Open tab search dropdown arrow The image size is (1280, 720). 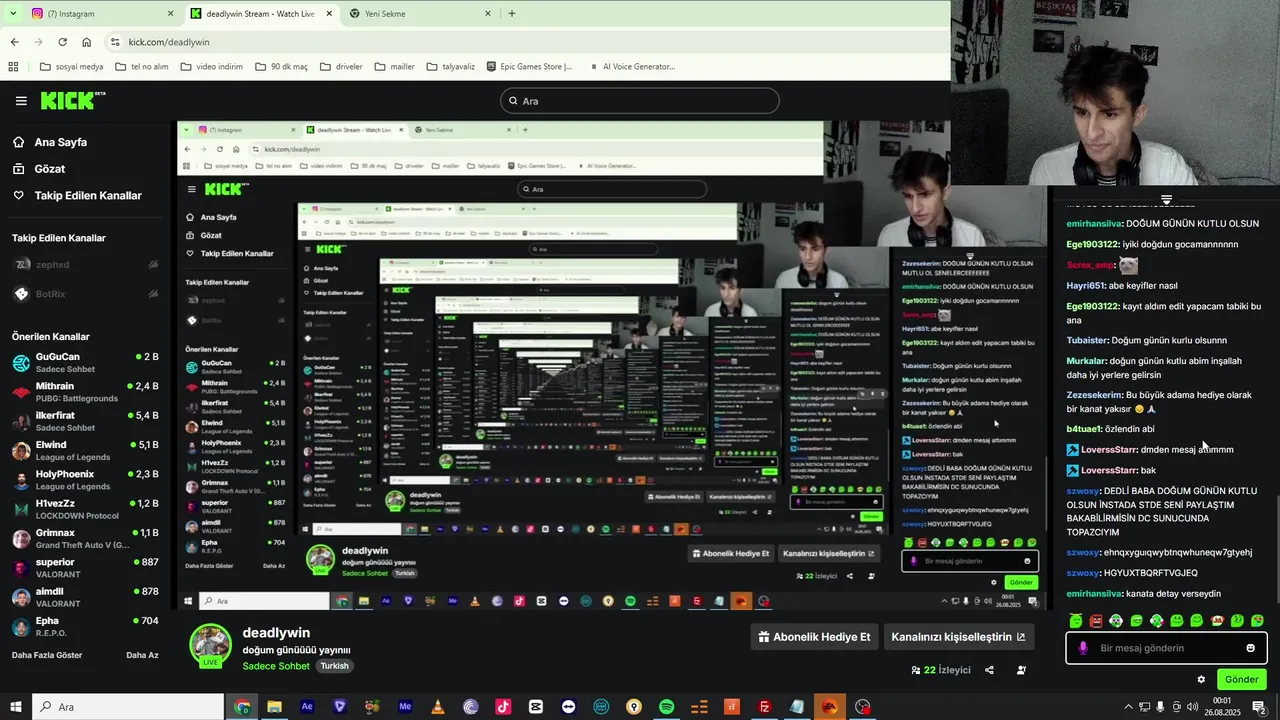tap(13, 14)
